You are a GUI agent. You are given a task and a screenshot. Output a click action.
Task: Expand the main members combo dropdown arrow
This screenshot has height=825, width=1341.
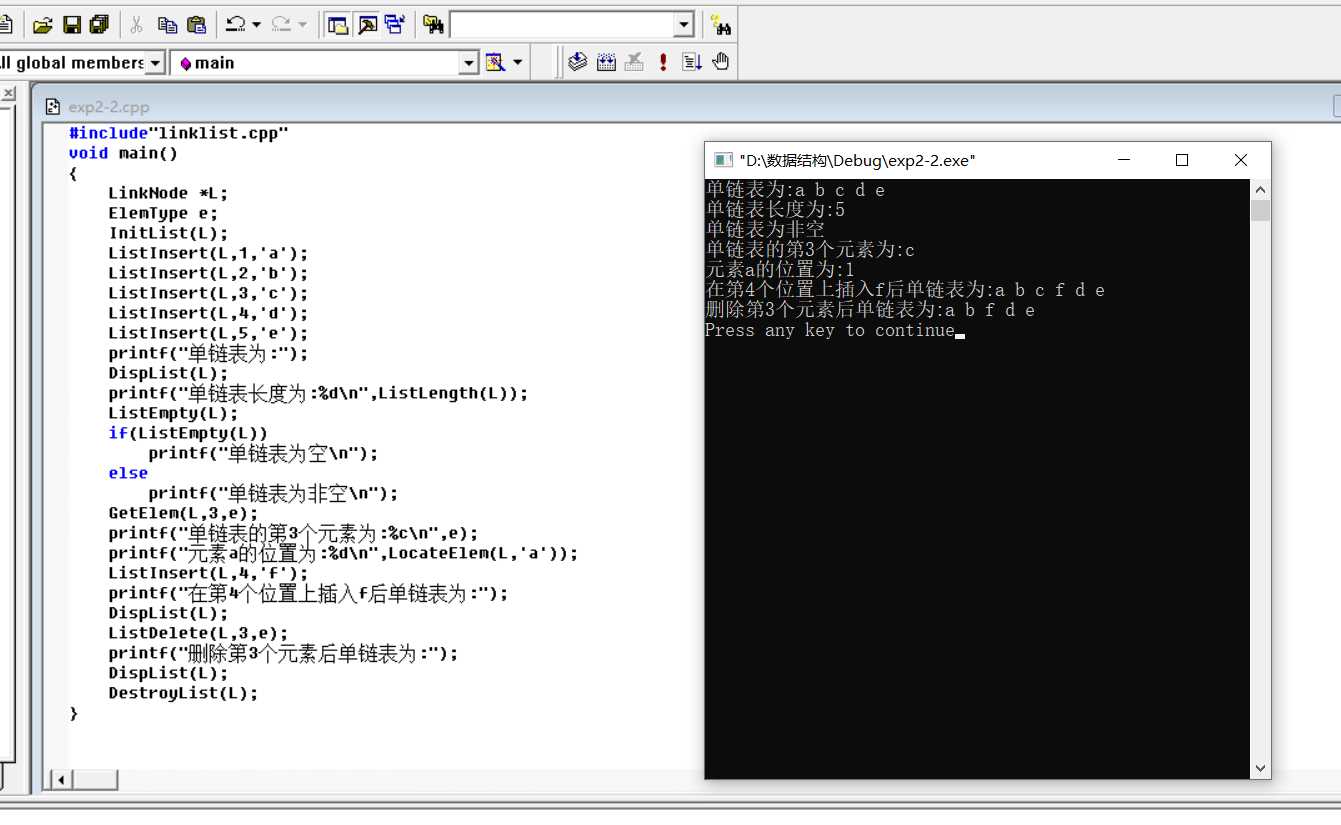(x=469, y=63)
